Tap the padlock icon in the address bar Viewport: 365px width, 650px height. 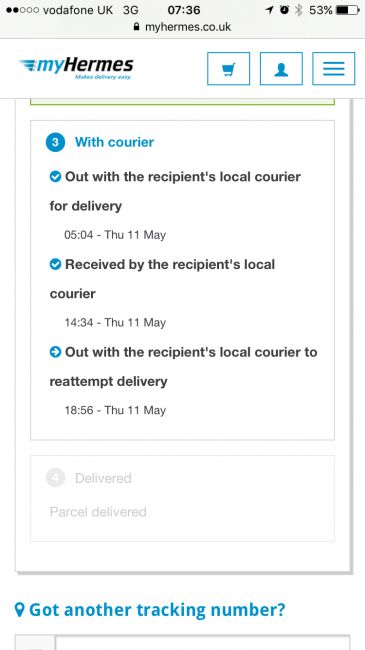[136, 27]
